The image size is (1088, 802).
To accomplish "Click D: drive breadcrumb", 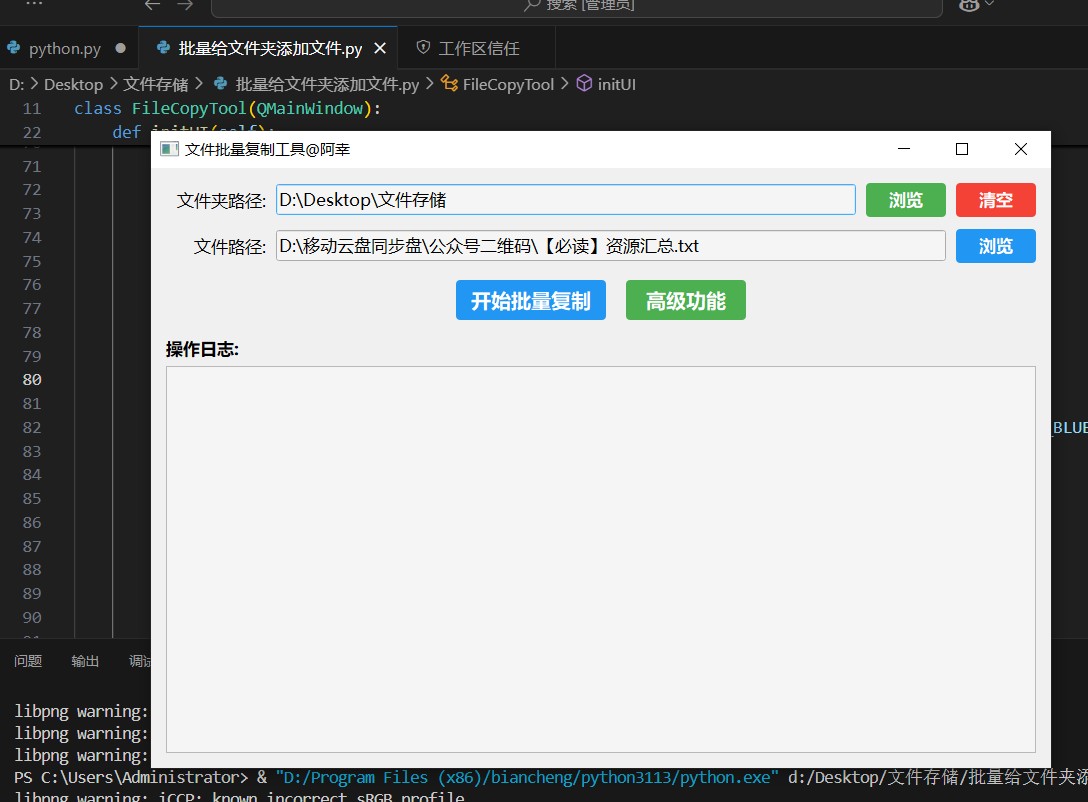I will point(16,85).
